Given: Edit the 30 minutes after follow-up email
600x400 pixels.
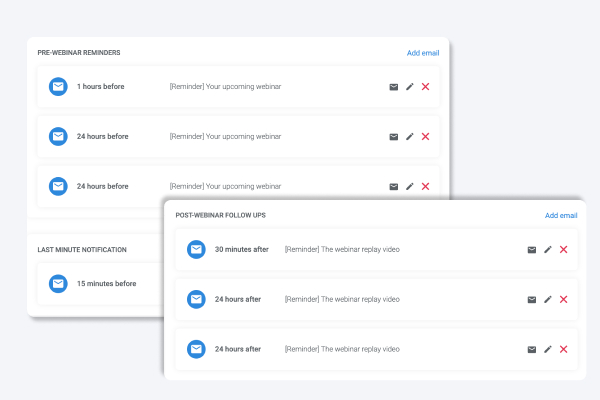Looking at the screenshot, I should coord(548,249).
